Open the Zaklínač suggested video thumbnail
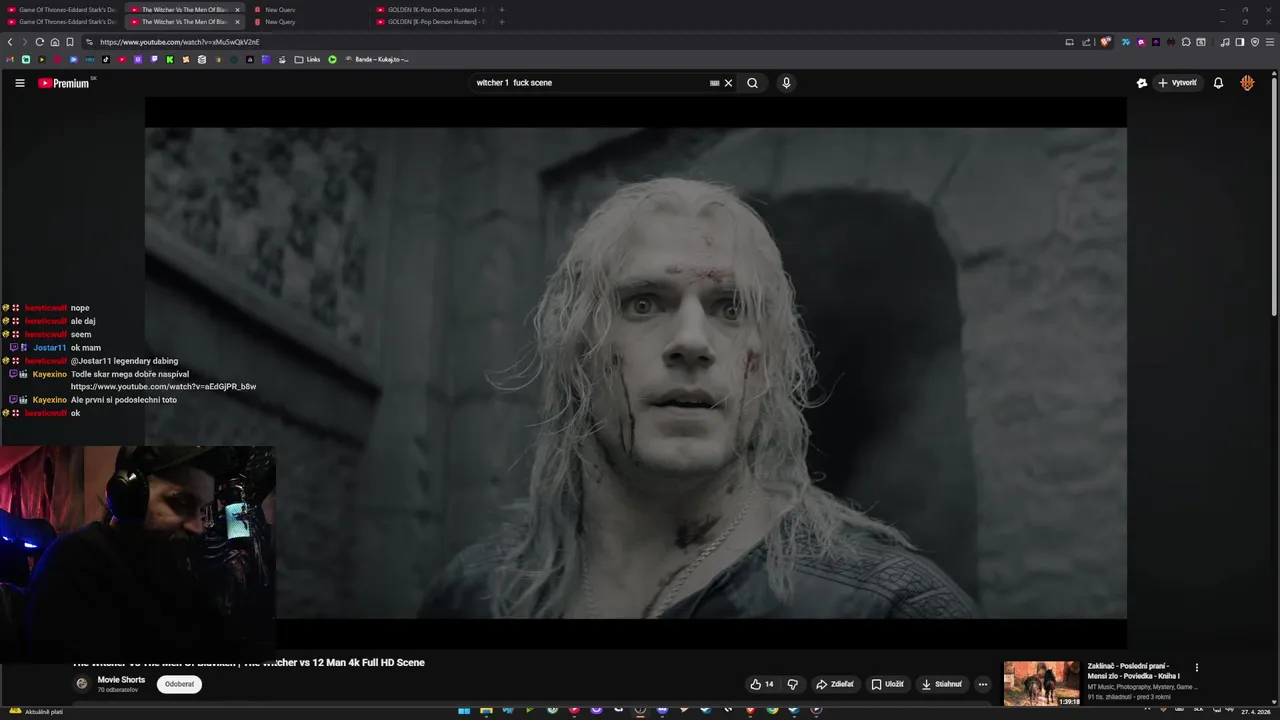Screen dimensions: 1280x720 pyautogui.click(x=1042, y=683)
